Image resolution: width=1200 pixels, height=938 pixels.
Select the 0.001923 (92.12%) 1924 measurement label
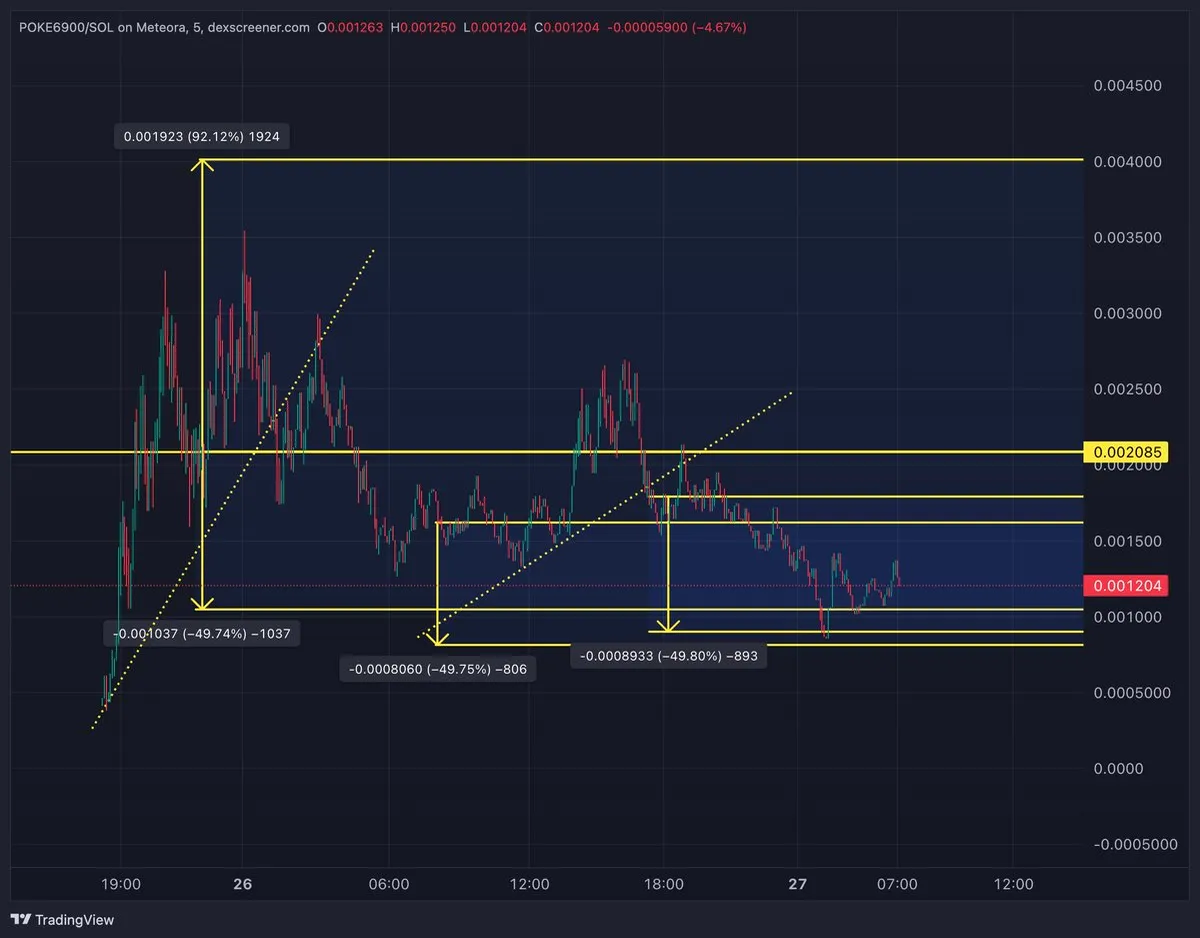pyautogui.click(x=202, y=137)
